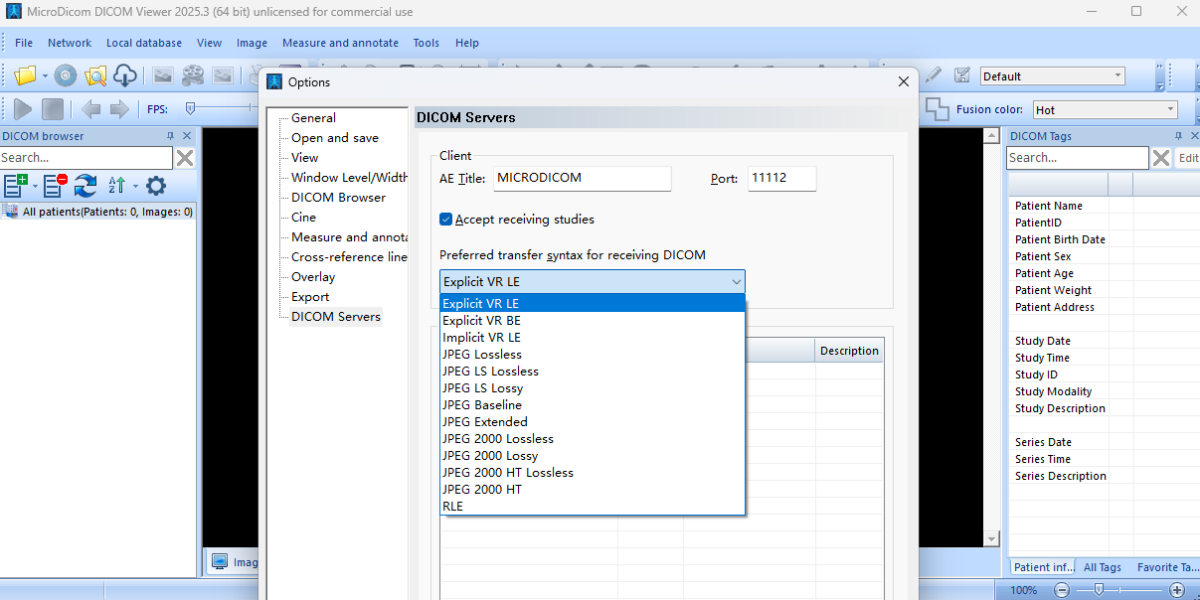Select Cine in the Options tree
1200x600 pixels.
click(x=303, y=217)
